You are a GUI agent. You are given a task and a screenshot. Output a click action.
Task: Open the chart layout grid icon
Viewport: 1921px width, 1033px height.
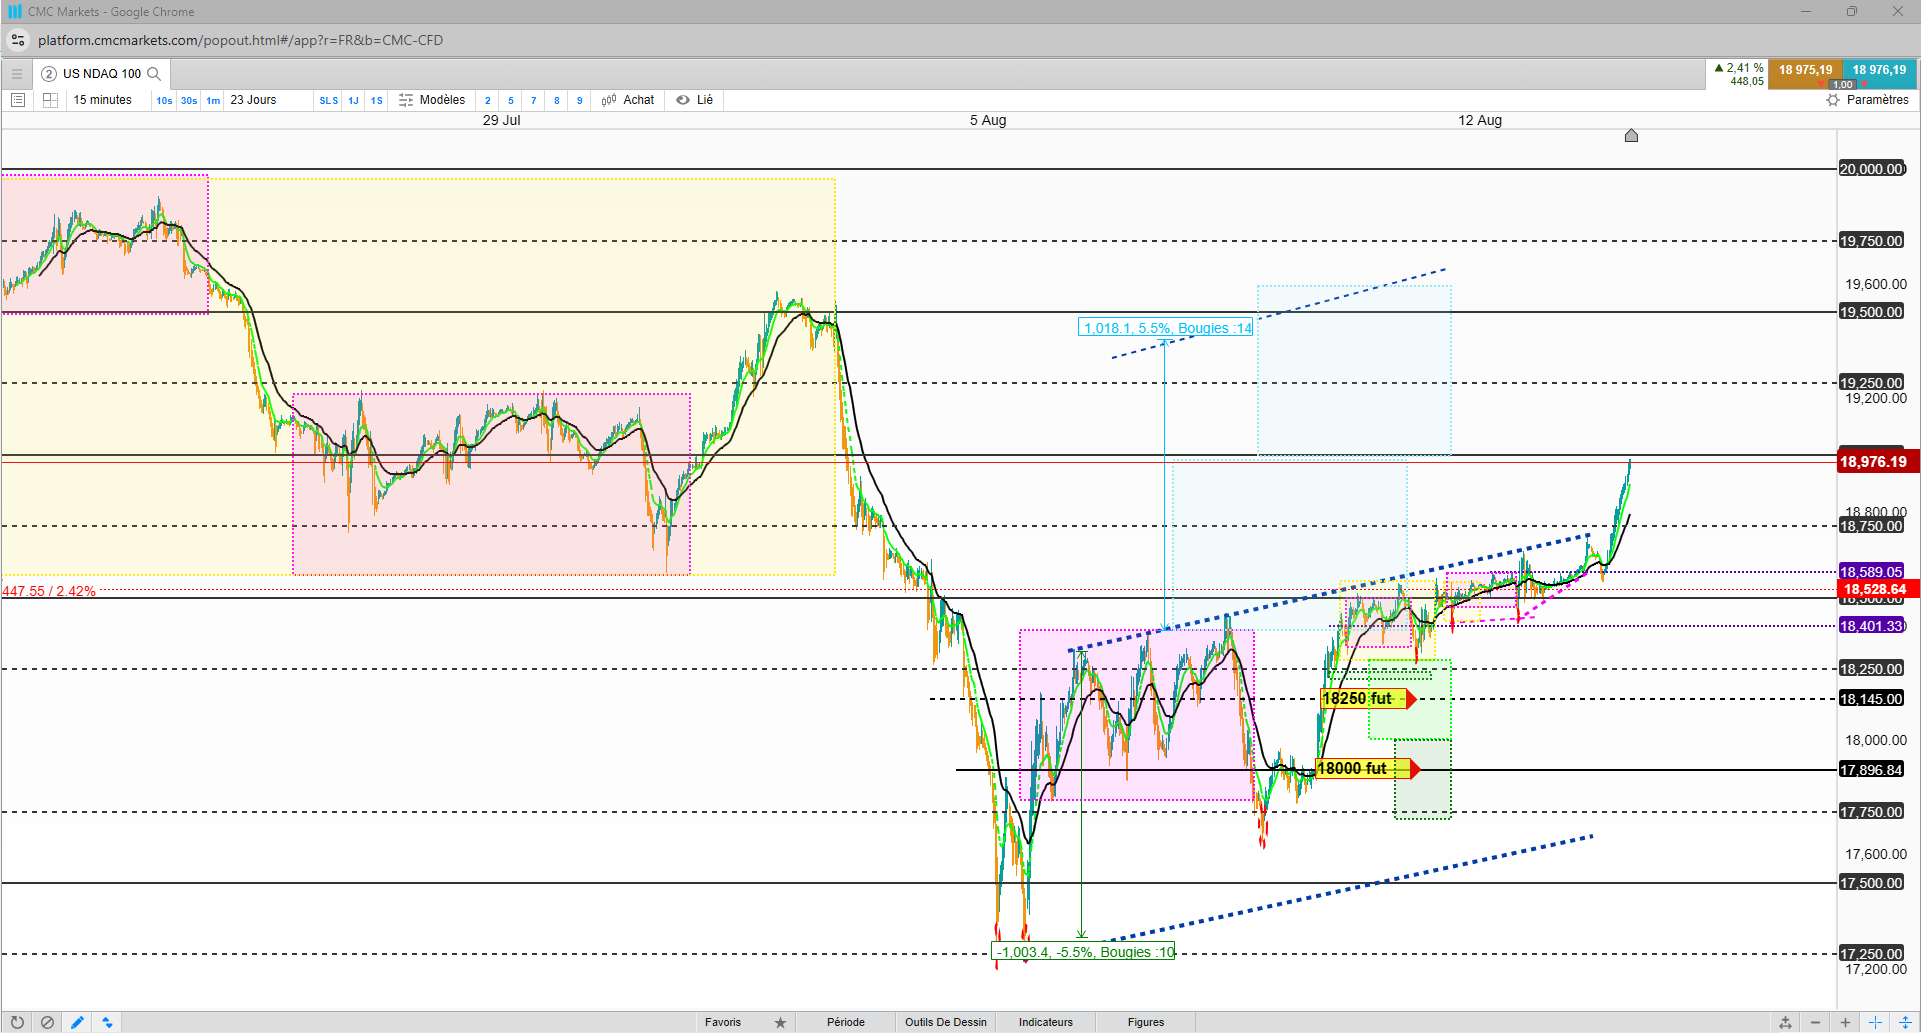click(x=50, y=100)
